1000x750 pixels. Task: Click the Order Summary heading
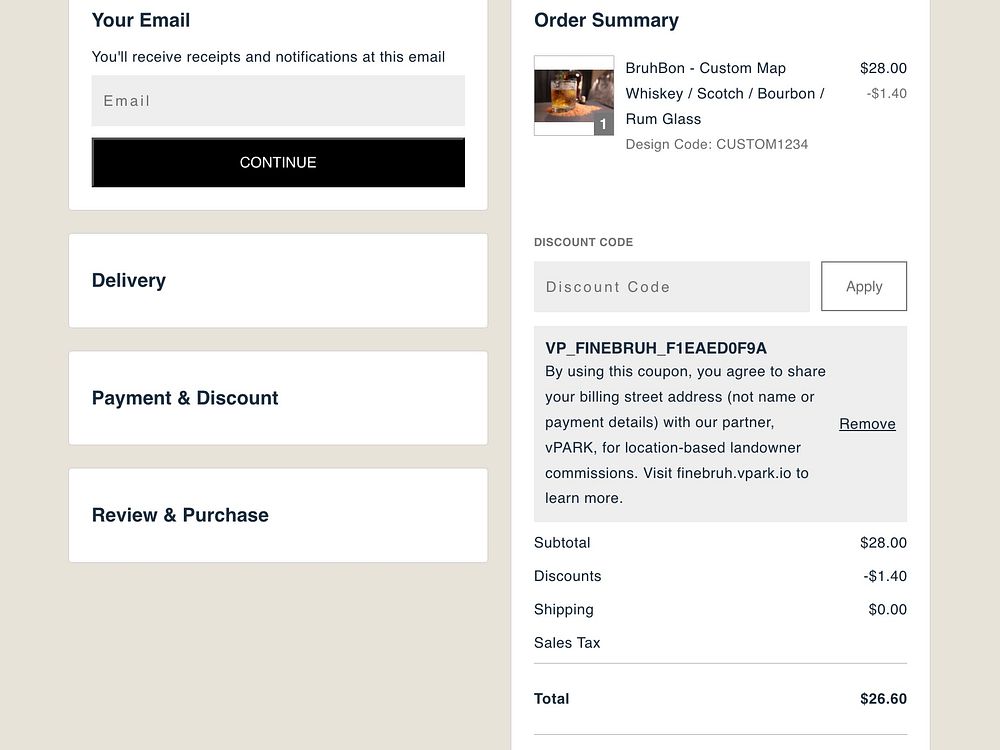coord(606,20)
